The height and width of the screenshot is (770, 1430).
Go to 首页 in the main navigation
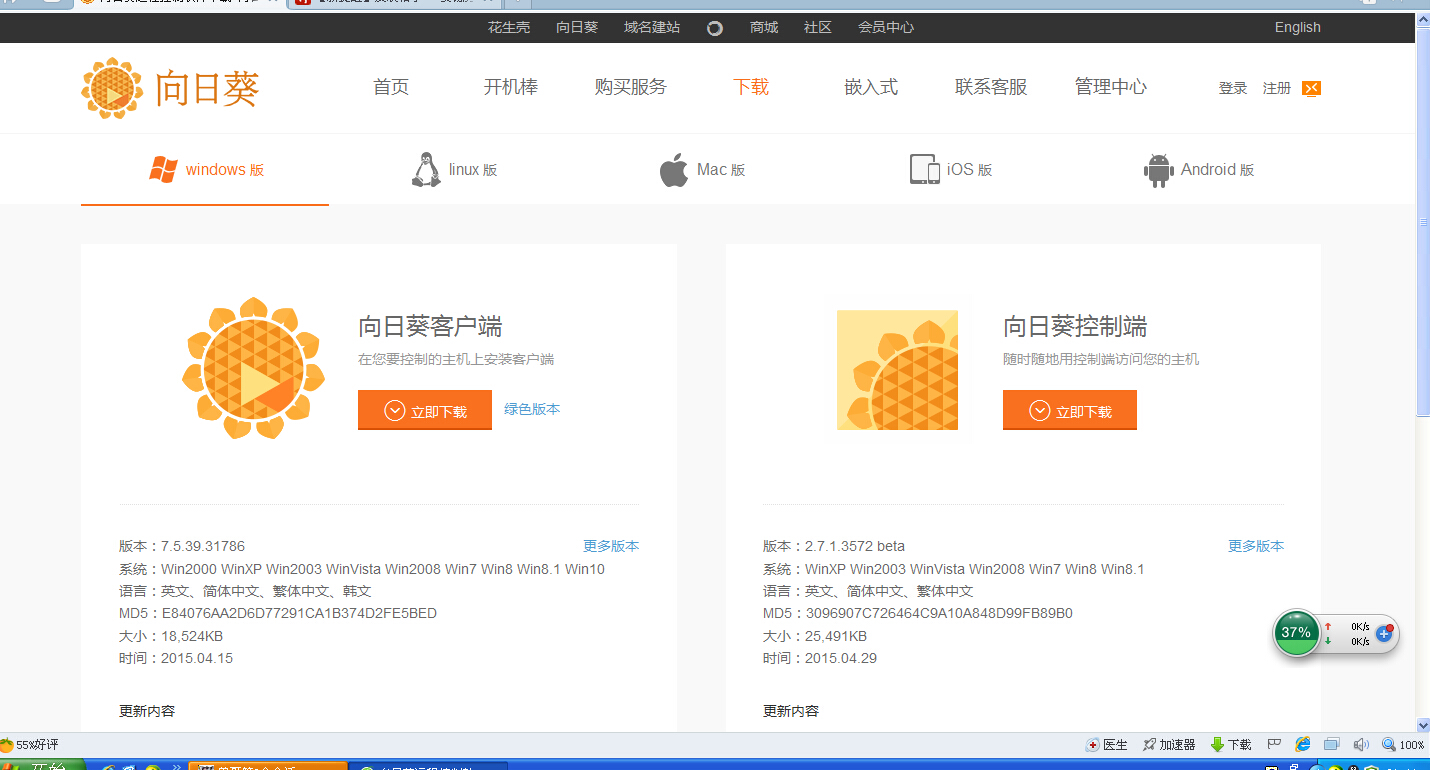click(391, 87)
